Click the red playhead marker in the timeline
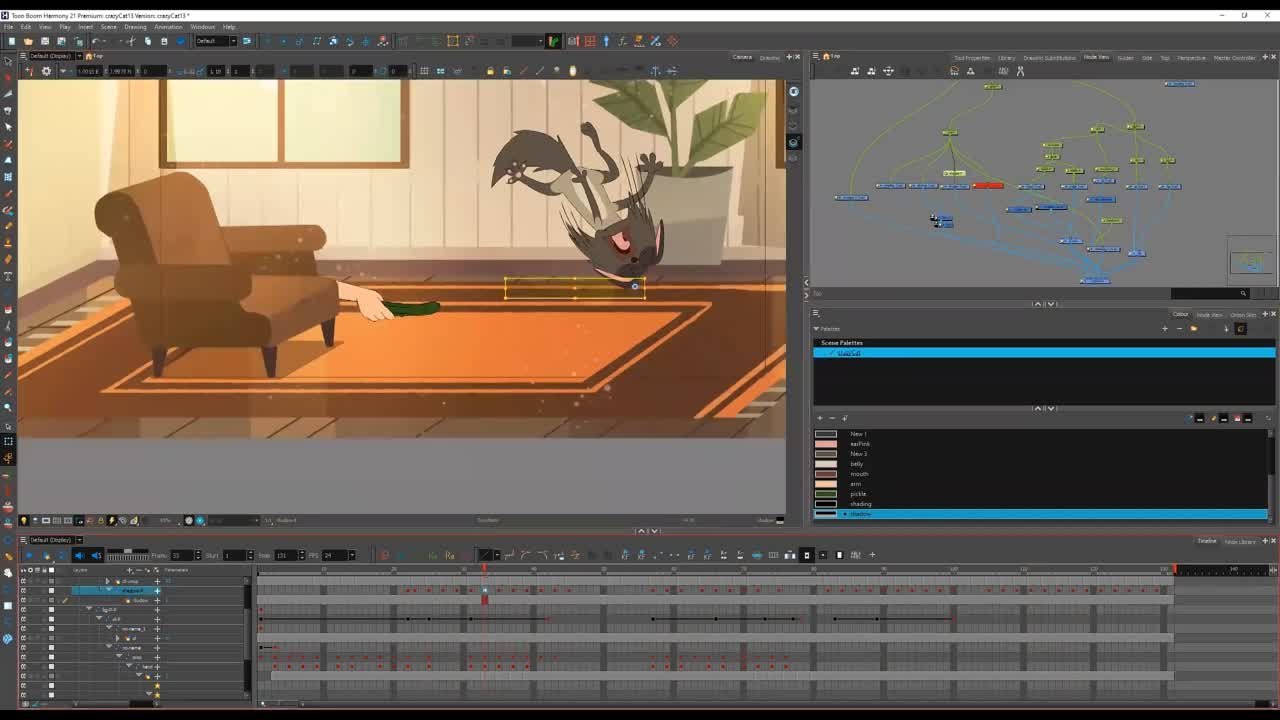The width and height of the screenshot is (1280, 720). 485,567
